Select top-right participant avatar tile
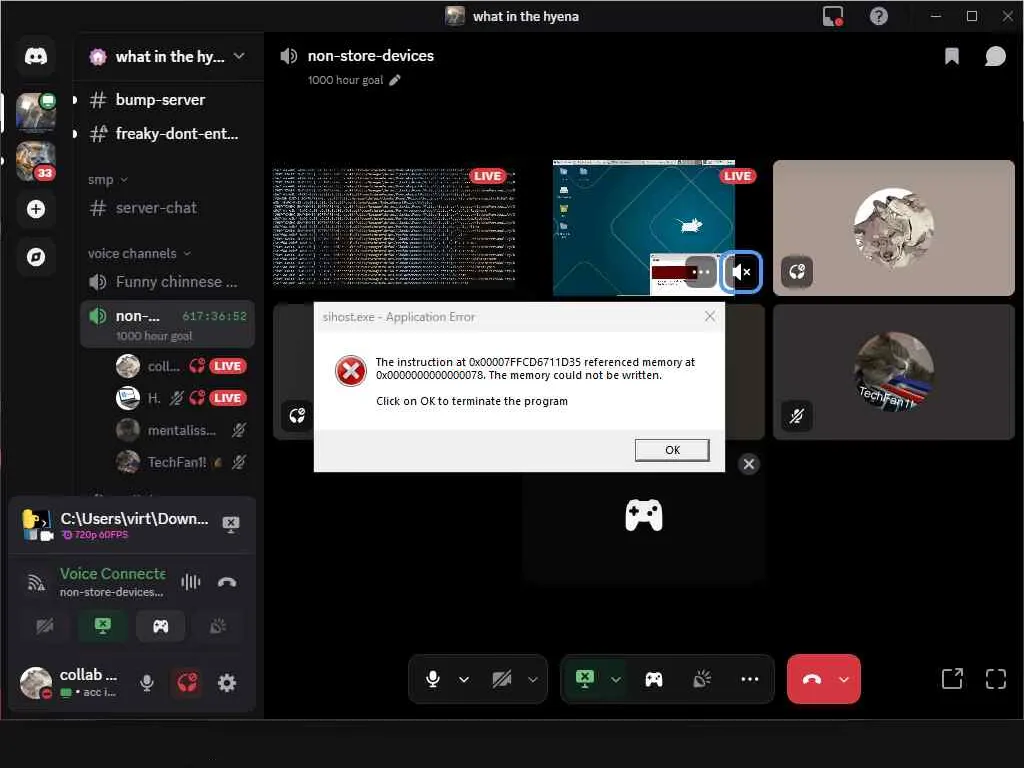Image resolution: width=1024 pixels, height=768 pixels. click(893, 227)
